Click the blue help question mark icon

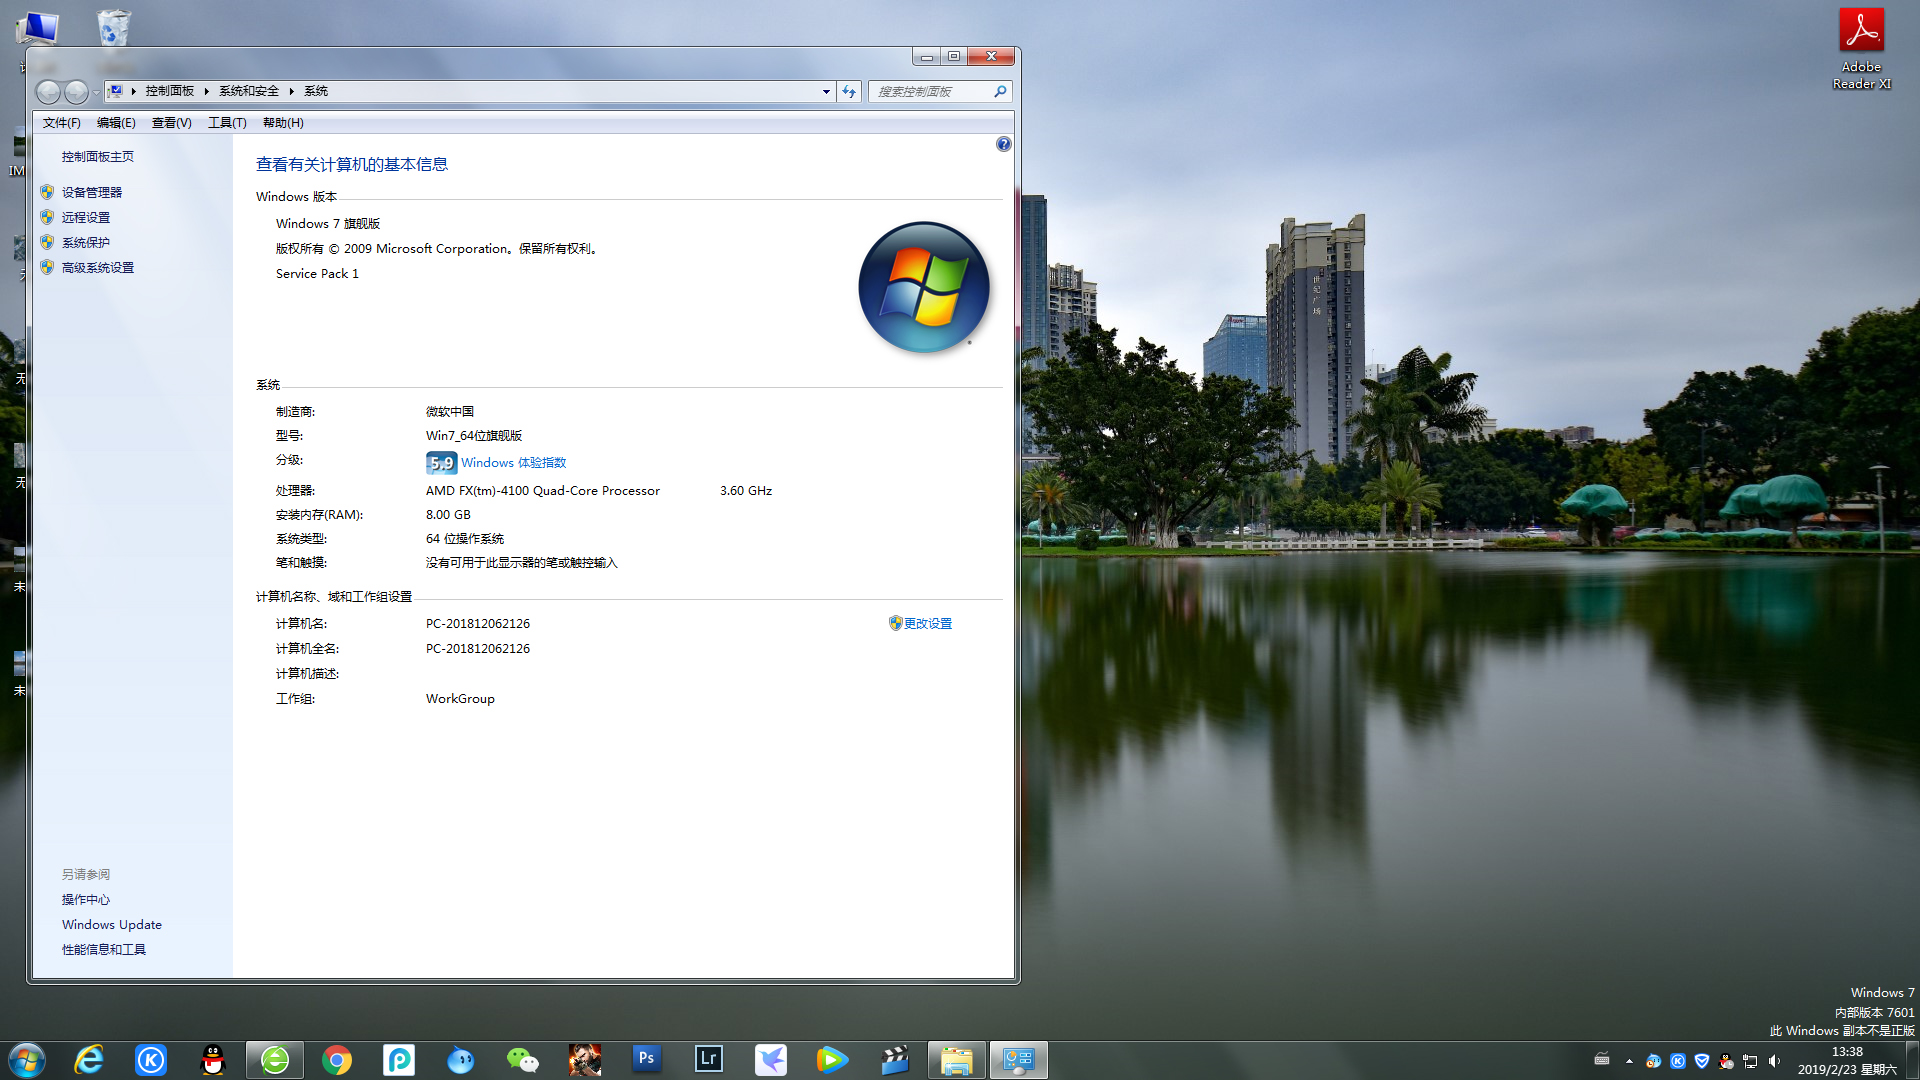click(x=1003, y=144)
